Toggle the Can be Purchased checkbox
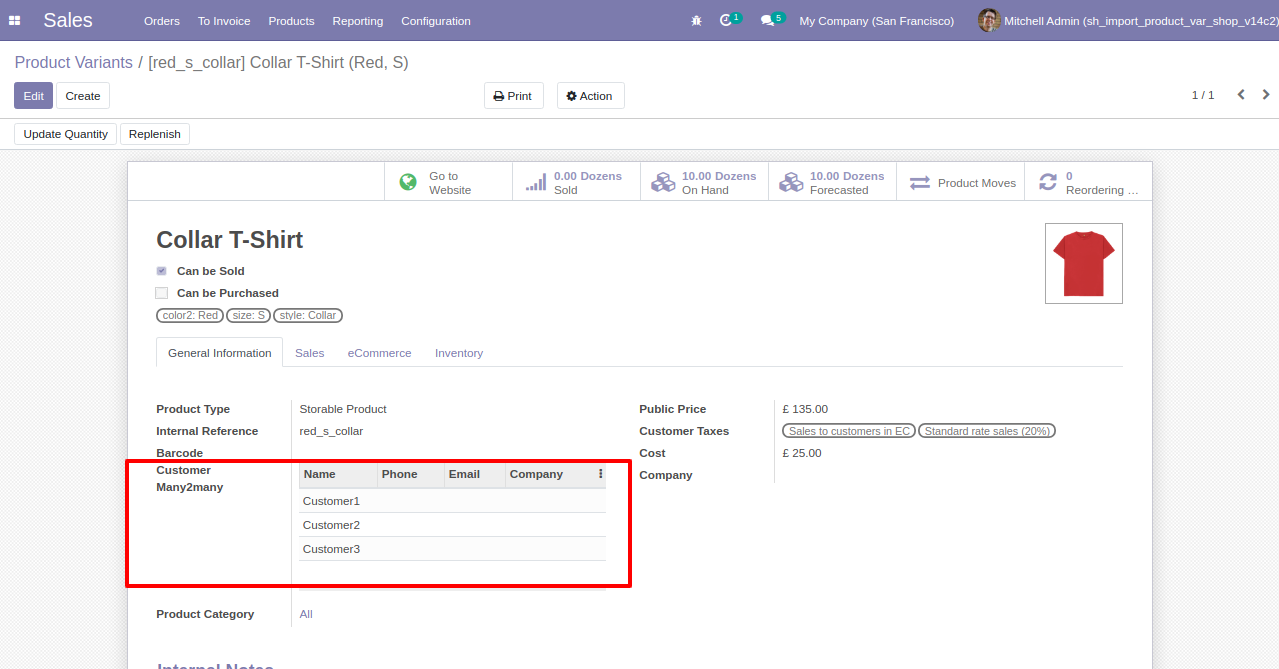Viewport: 1279px width, 669px height. point(161,293)
